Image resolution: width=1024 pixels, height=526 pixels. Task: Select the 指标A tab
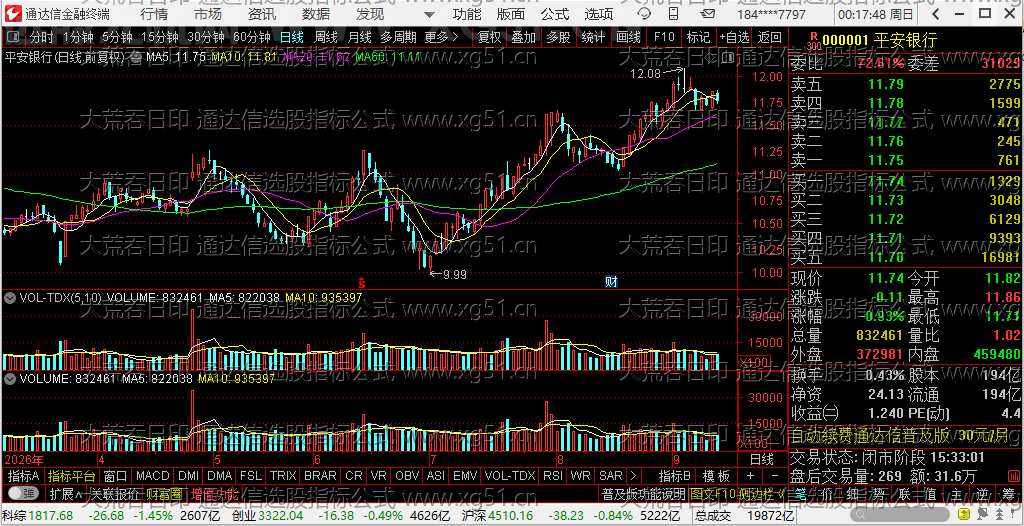click(x=24, y=476)
